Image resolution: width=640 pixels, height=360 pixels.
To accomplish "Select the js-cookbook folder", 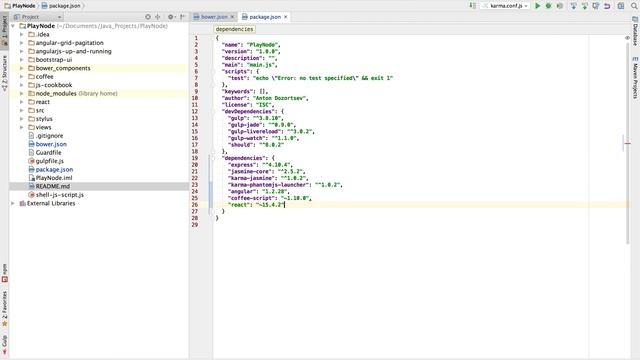I will point(53,85).
